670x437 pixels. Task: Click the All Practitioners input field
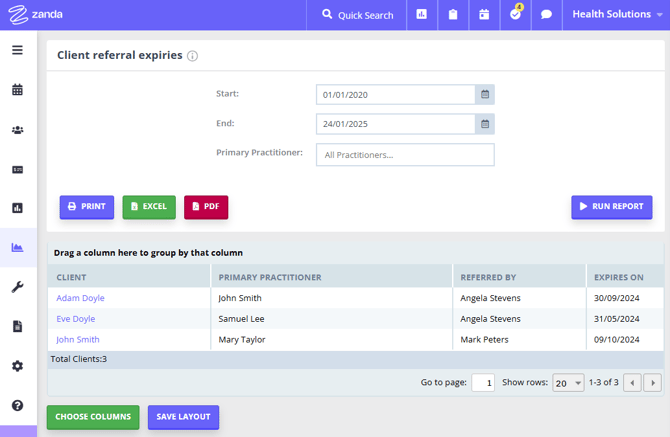(405, 155)
